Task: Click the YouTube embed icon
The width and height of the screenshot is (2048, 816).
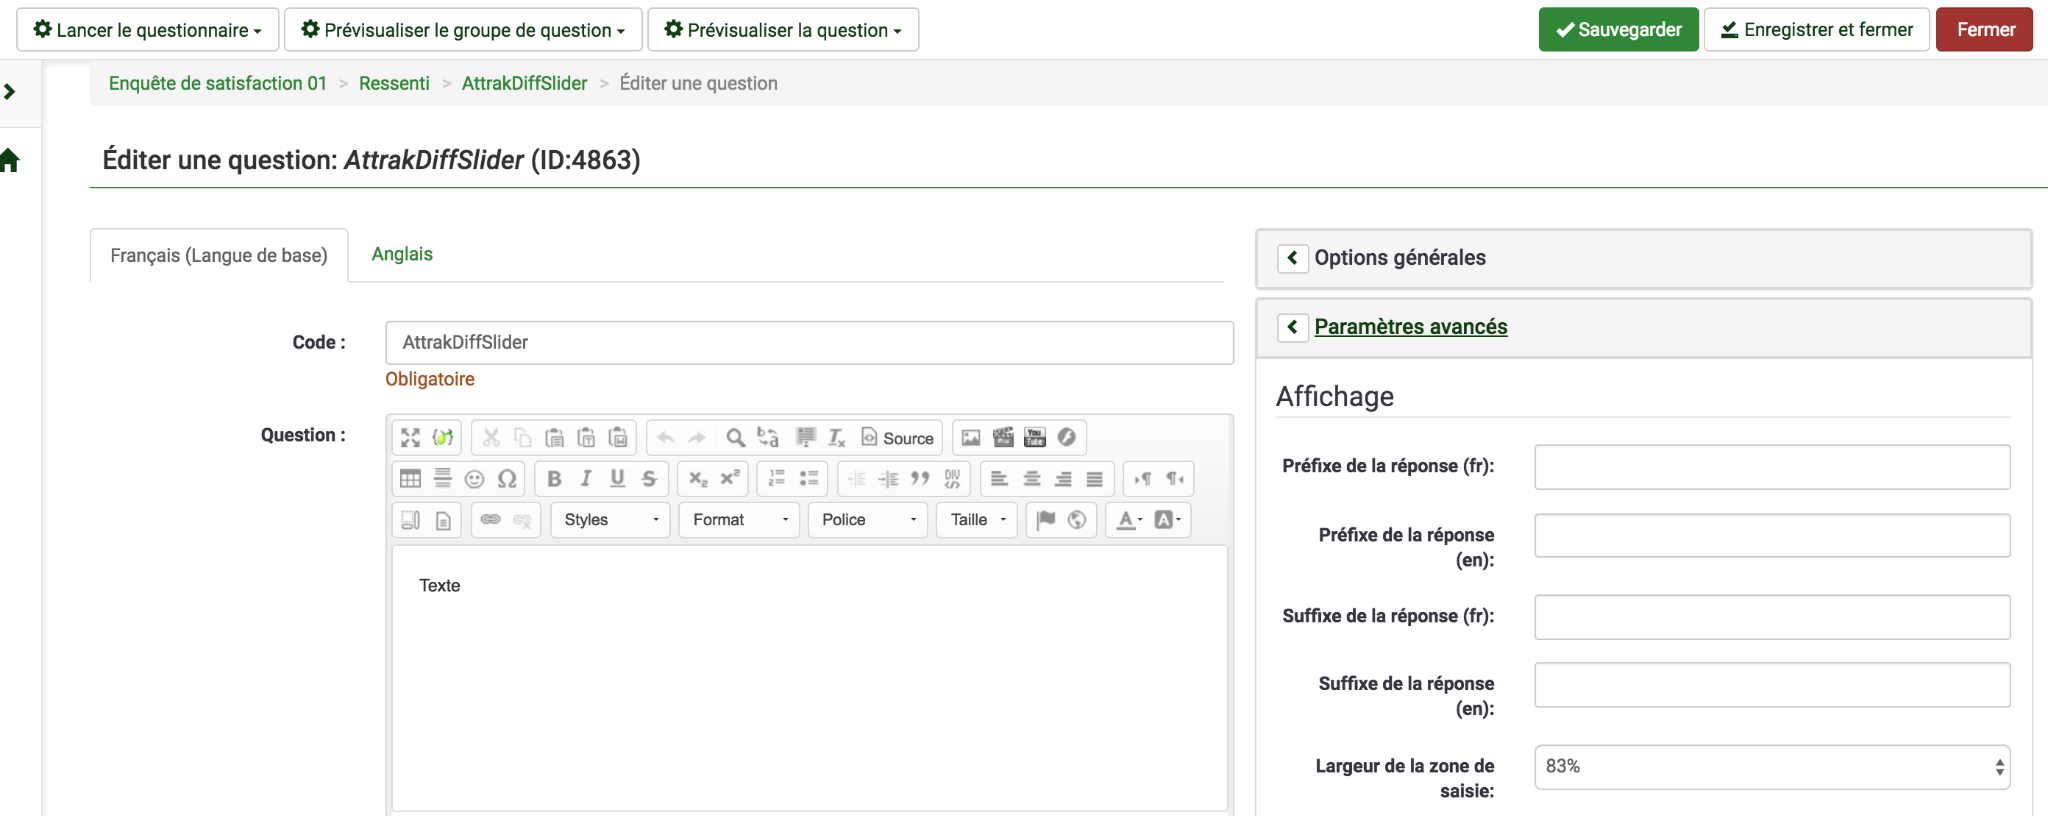Action: [1035, 438]
